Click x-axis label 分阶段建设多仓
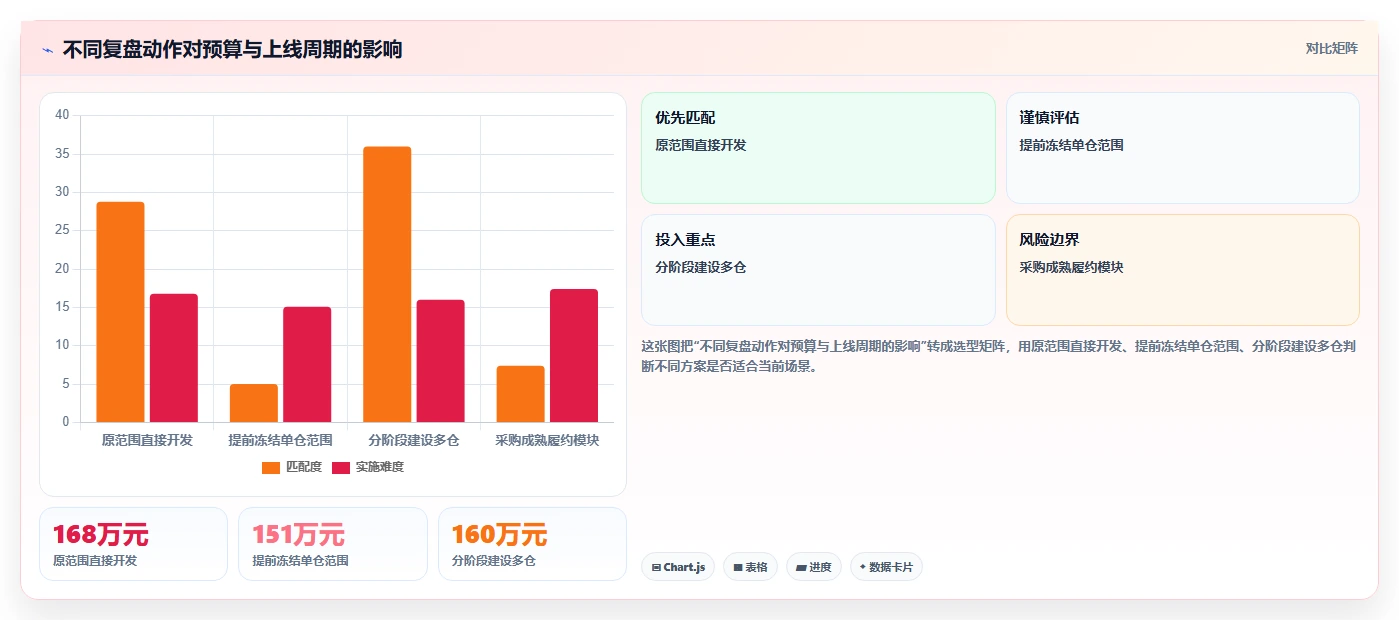The height and width of the screenshot is (620, 1399). [x=414, y=440]
